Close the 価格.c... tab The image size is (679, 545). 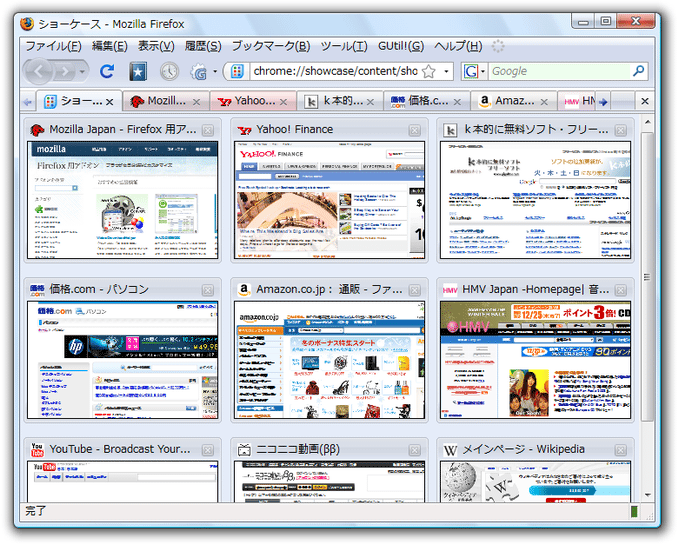457,102
